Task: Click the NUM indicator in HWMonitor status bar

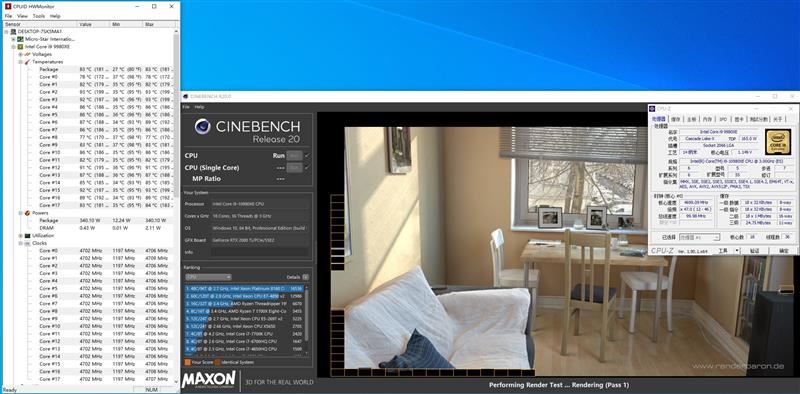Action: 152,390
